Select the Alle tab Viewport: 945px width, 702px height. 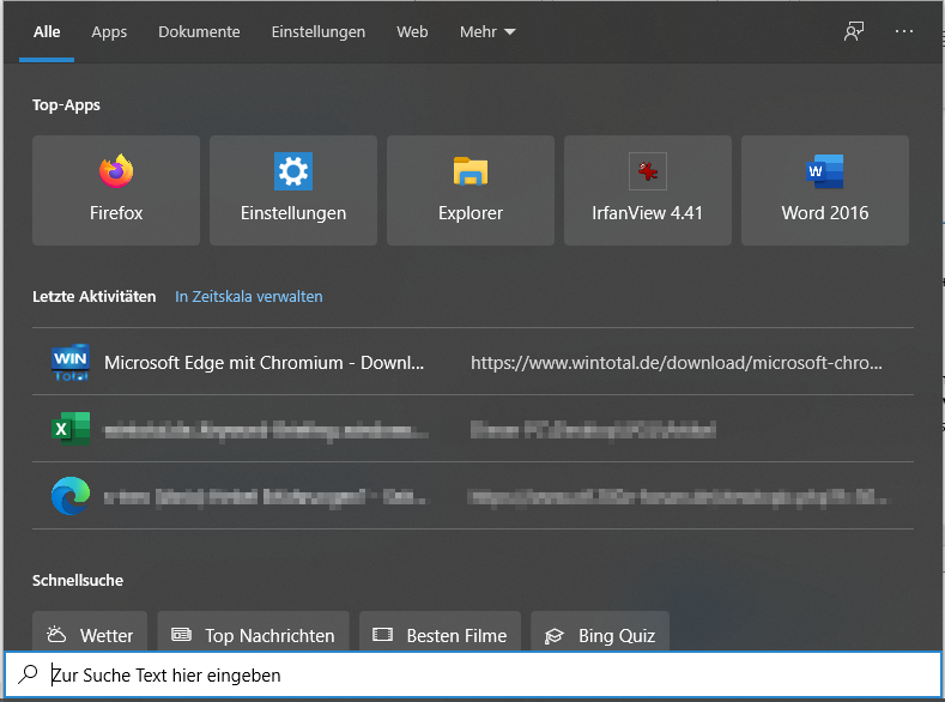[x=46, y=32]
